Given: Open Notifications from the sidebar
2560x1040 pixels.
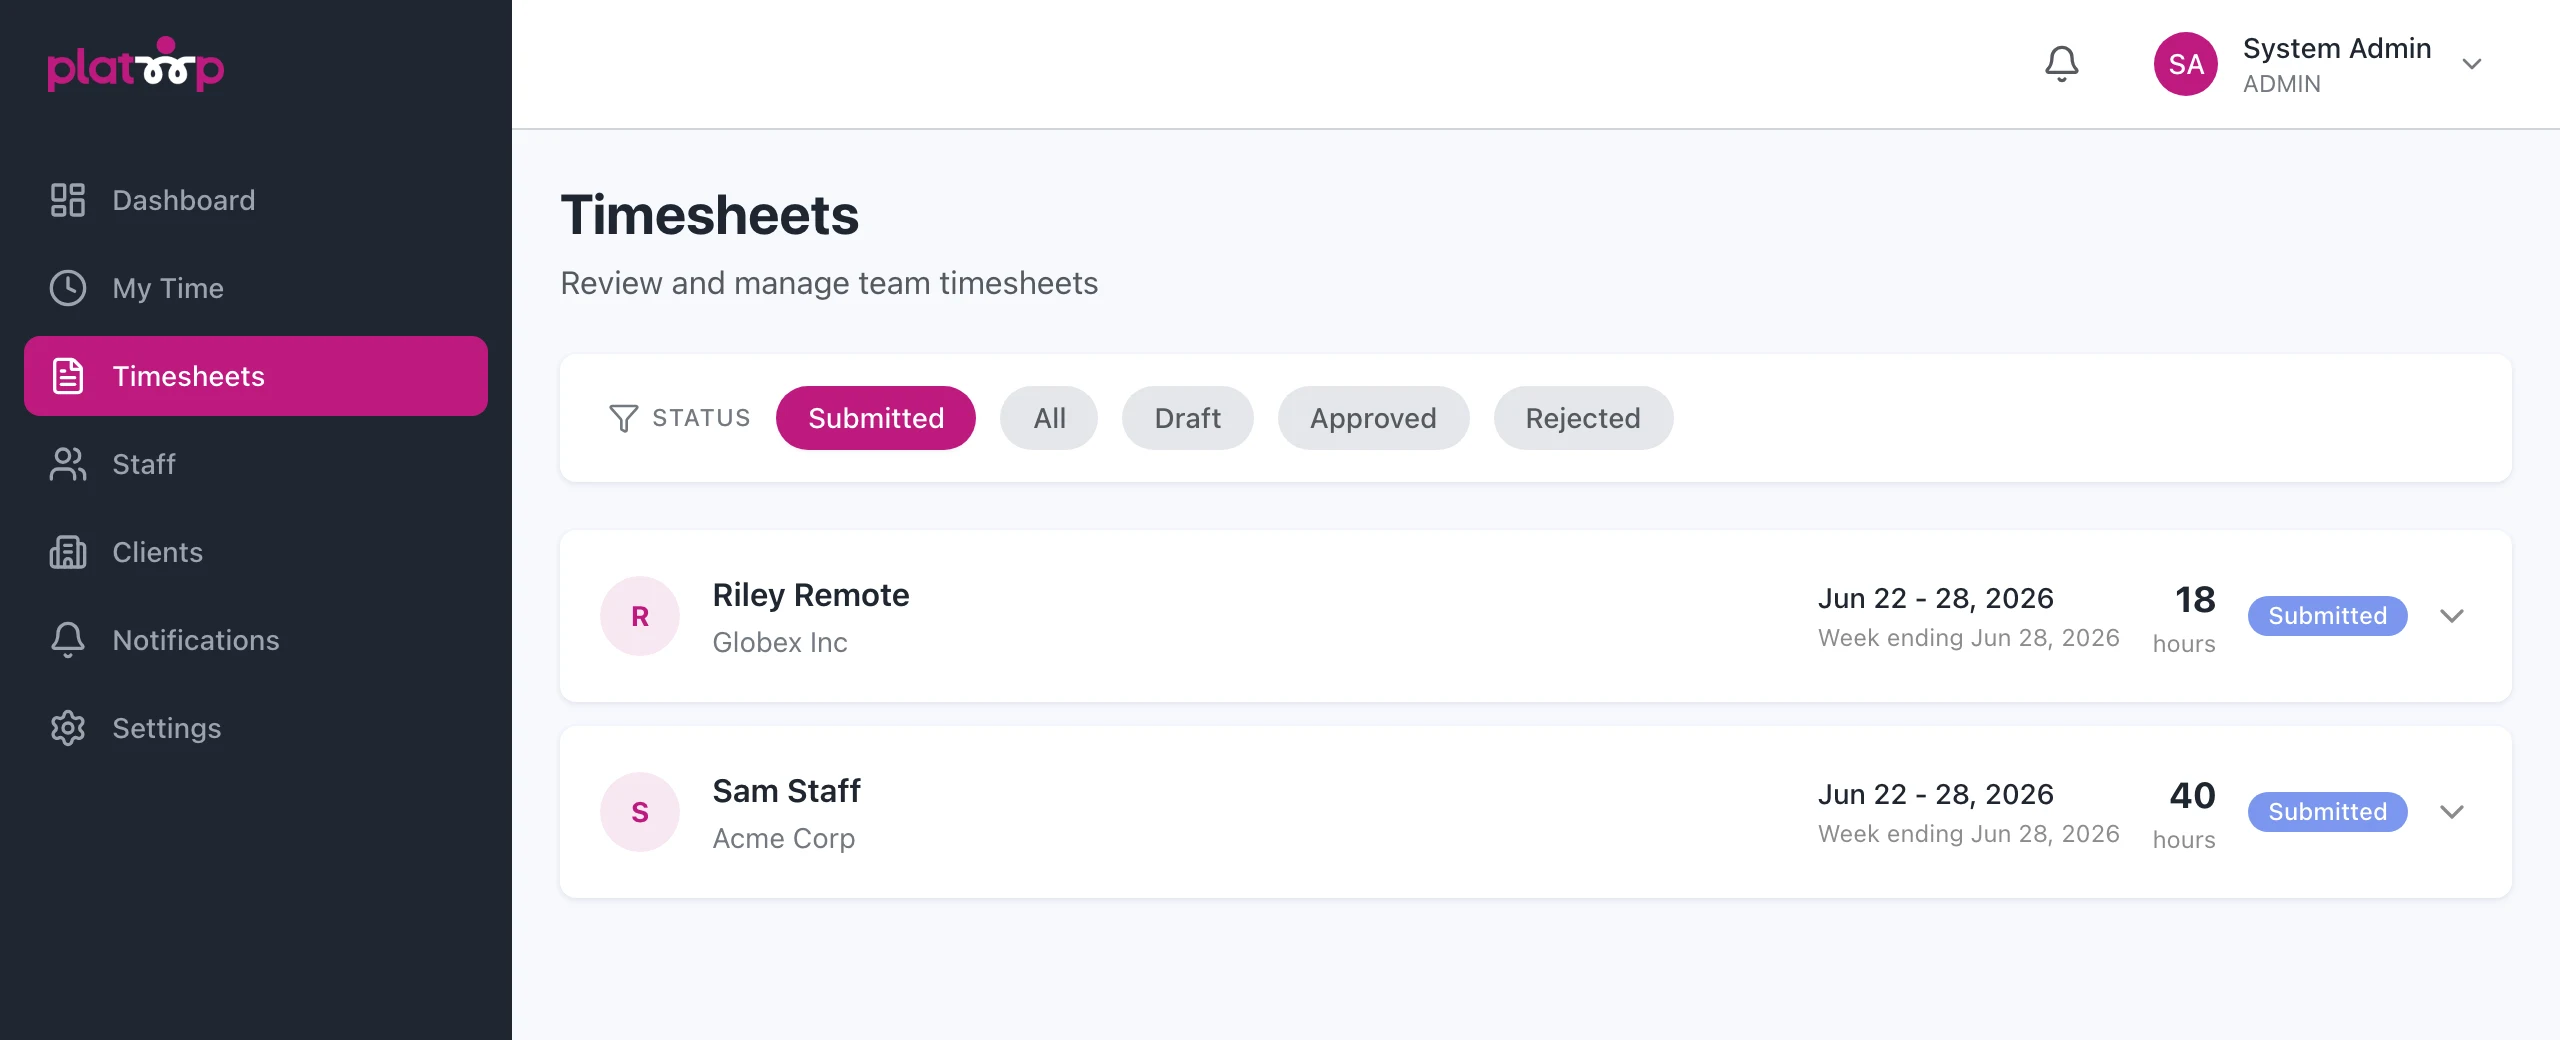Looking at the screenshot, I should 256,640.
